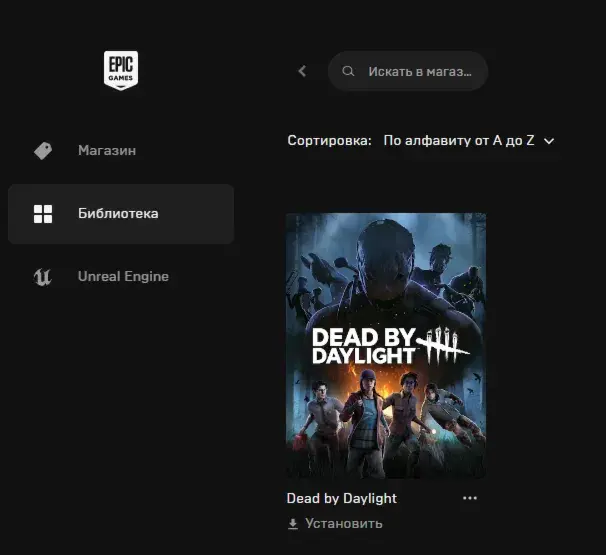
Task: Go back using the left chevron arrow
Action: click(302, 71)
